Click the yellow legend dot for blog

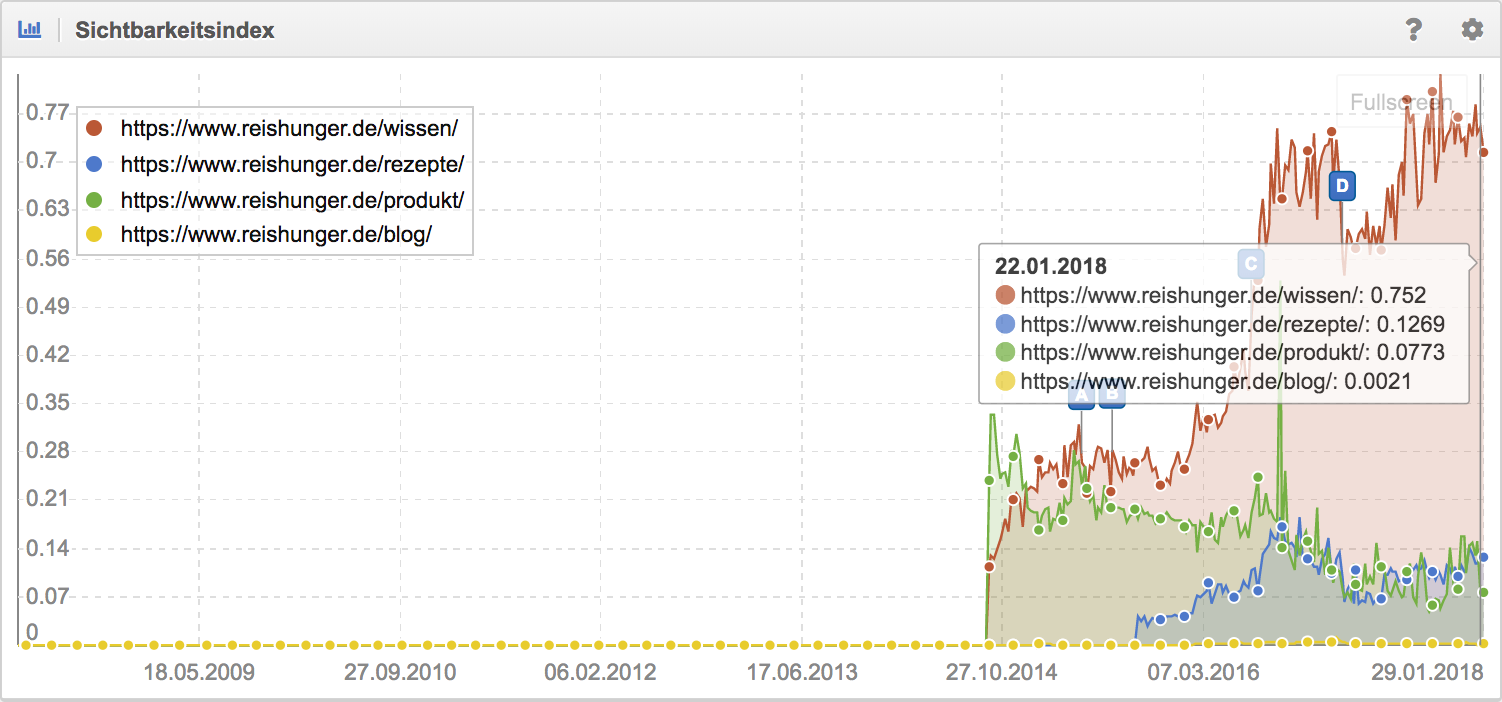(94, 235)
